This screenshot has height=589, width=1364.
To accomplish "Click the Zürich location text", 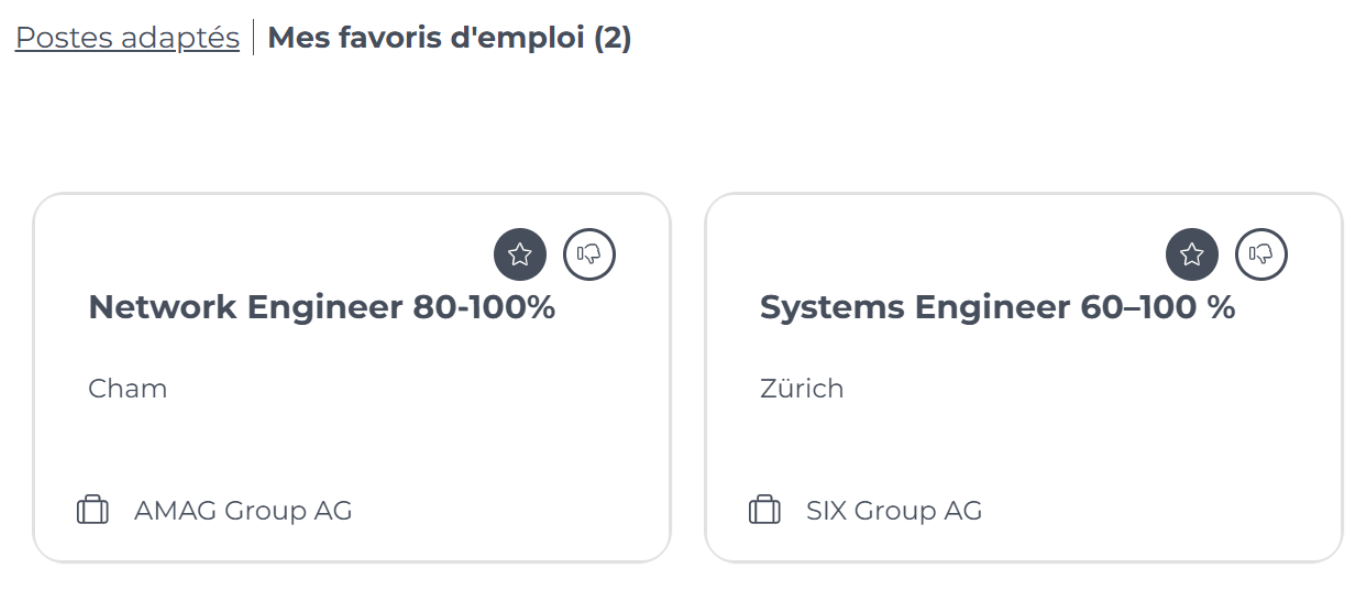I will pyautogui.click(x=801, y=388).
